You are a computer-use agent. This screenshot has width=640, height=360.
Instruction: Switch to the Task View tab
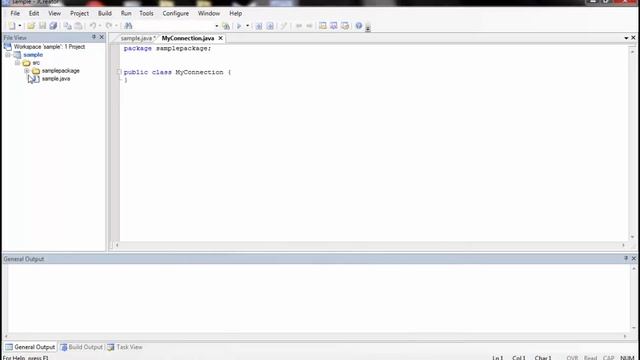(x=125, y=347)
